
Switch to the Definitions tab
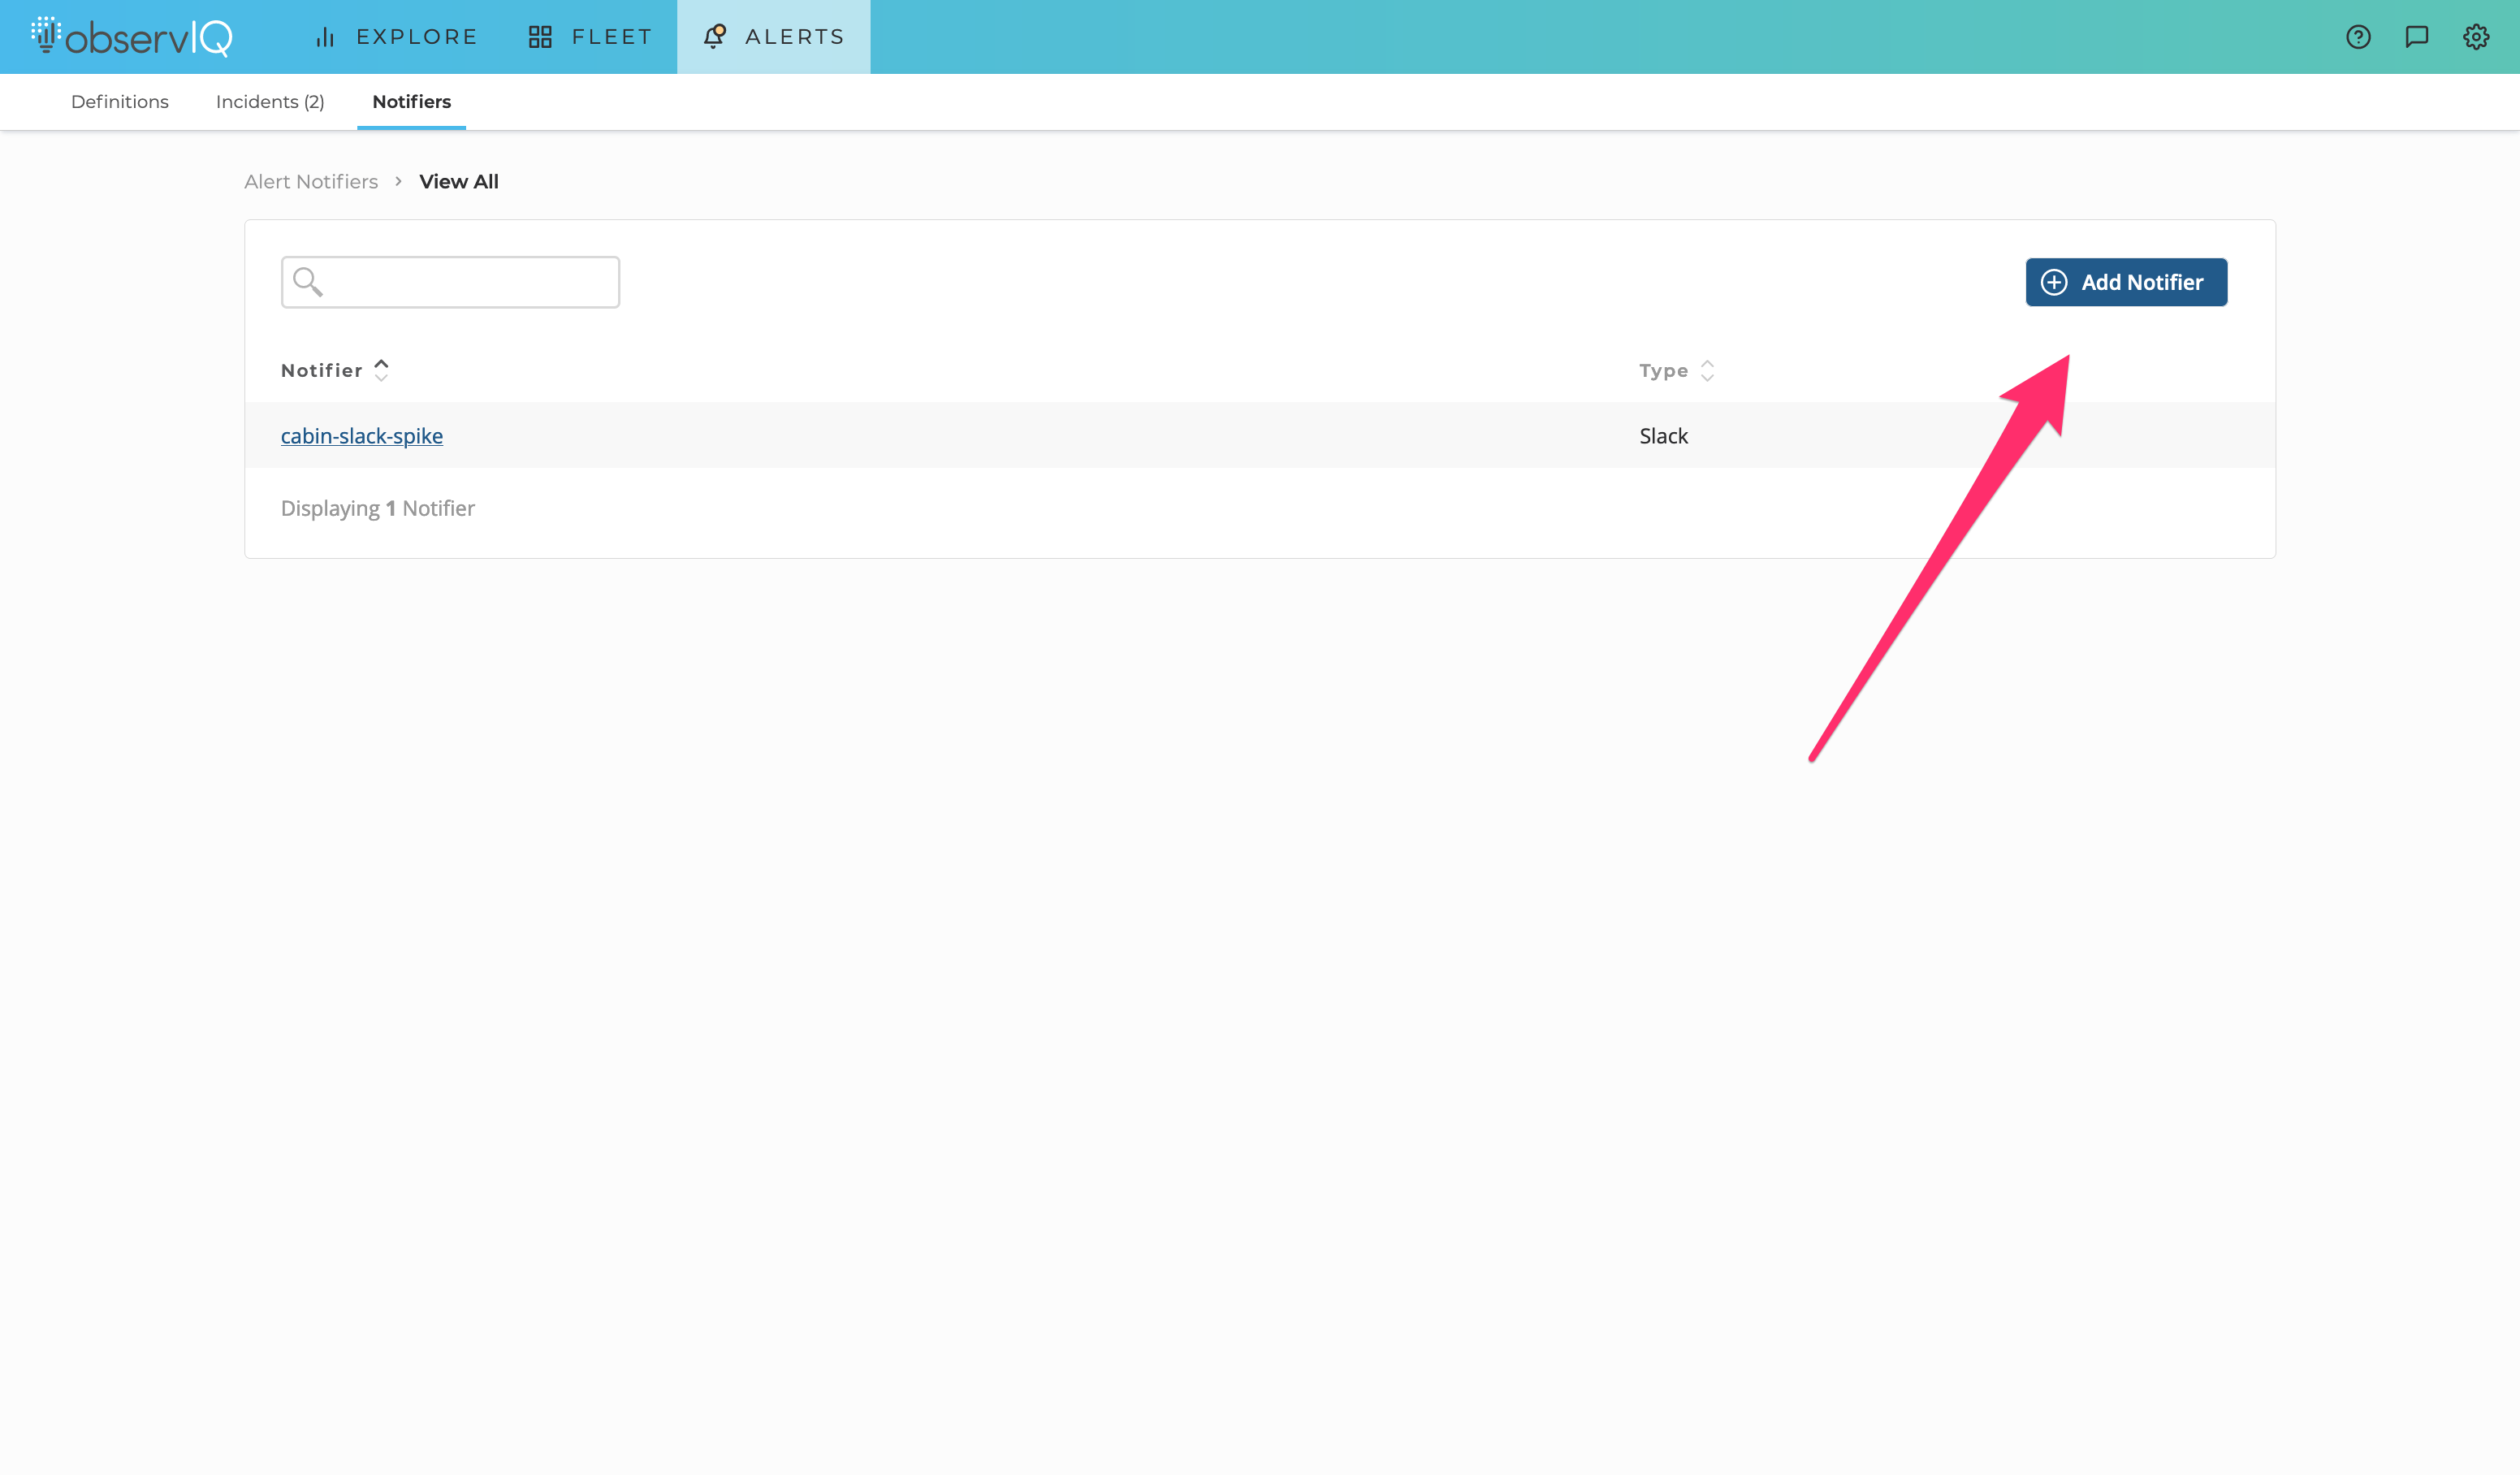pos(120,102)
